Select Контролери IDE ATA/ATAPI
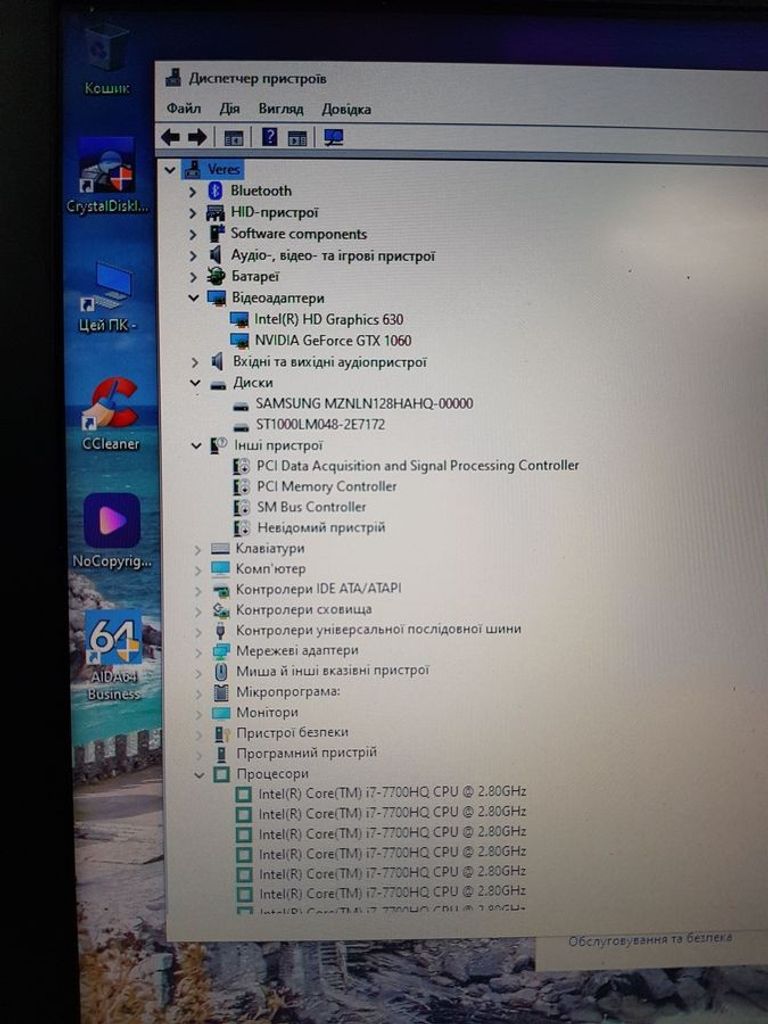 coord(319,589)
